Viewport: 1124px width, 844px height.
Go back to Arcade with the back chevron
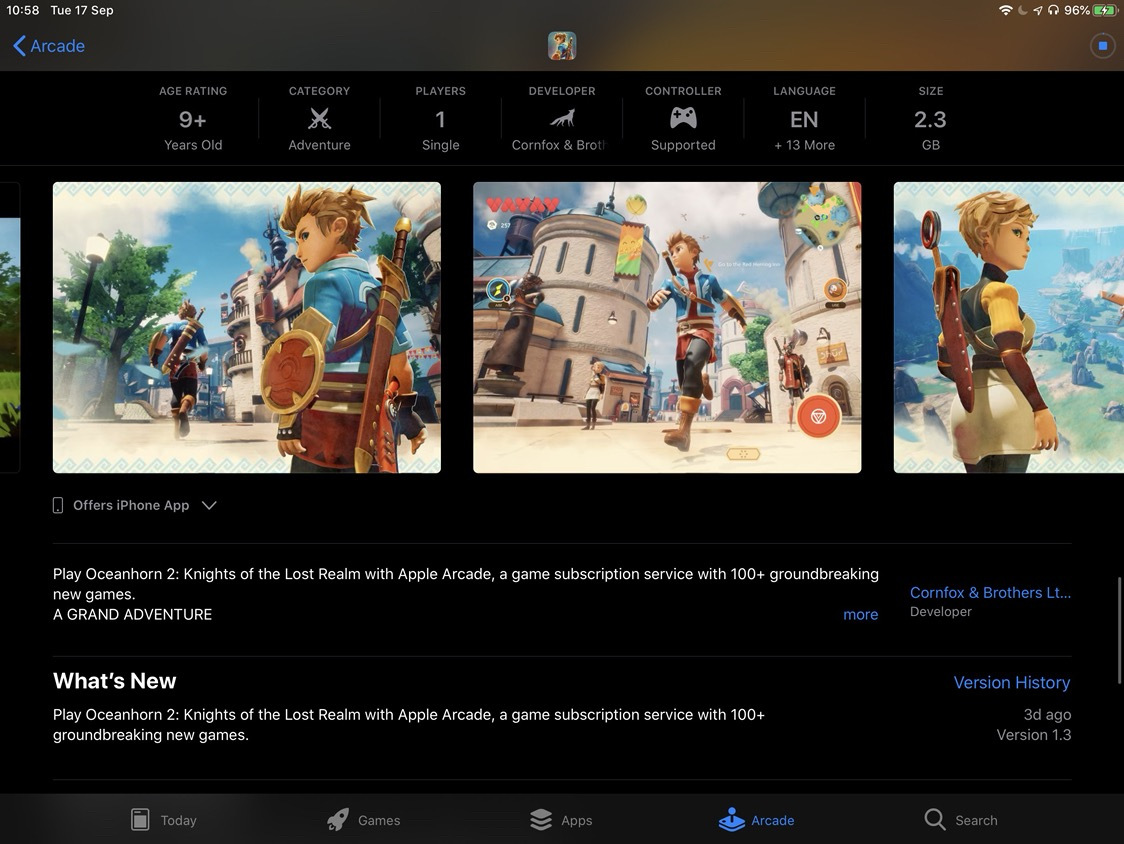click(19, 46)
